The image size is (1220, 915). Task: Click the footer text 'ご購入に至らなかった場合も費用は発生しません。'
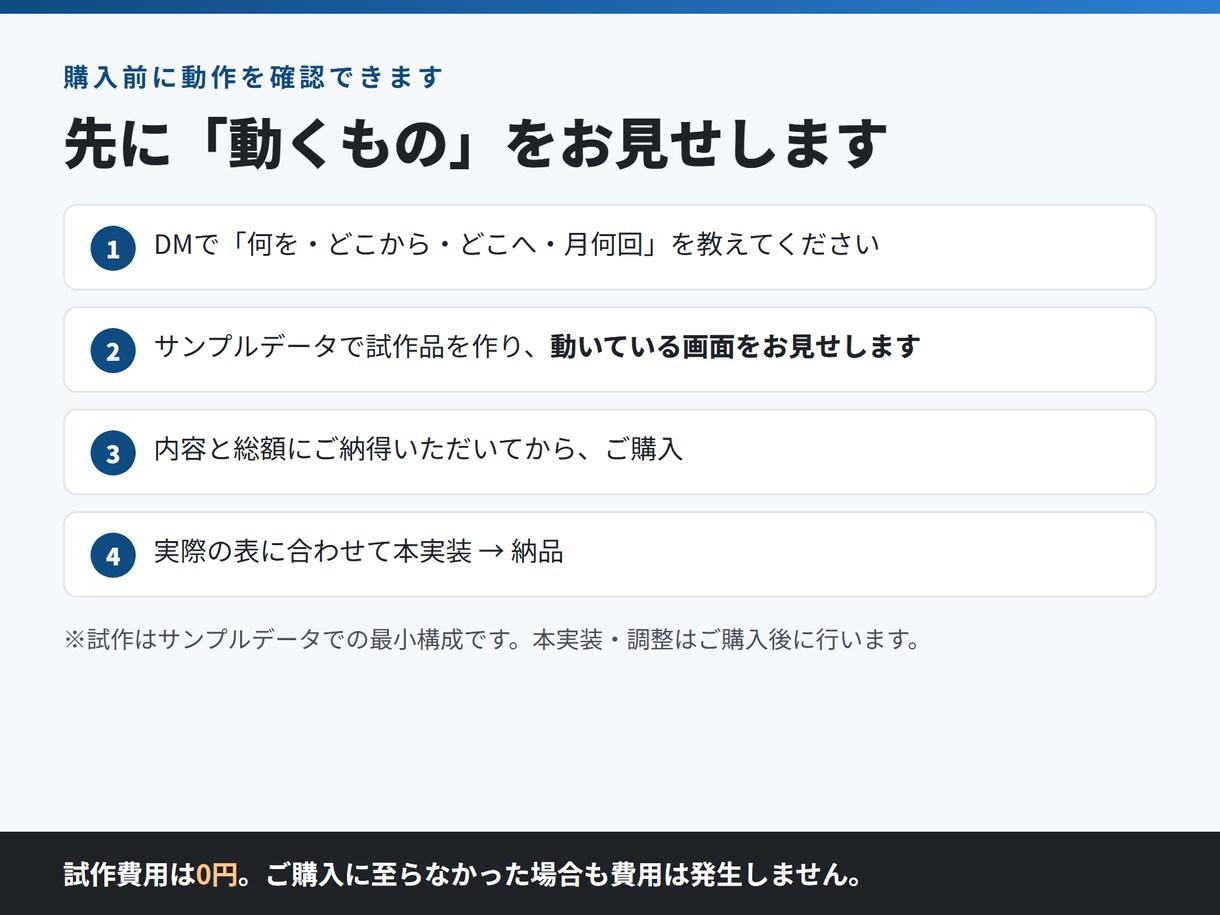pyautogui.click(x=564, y=875)
